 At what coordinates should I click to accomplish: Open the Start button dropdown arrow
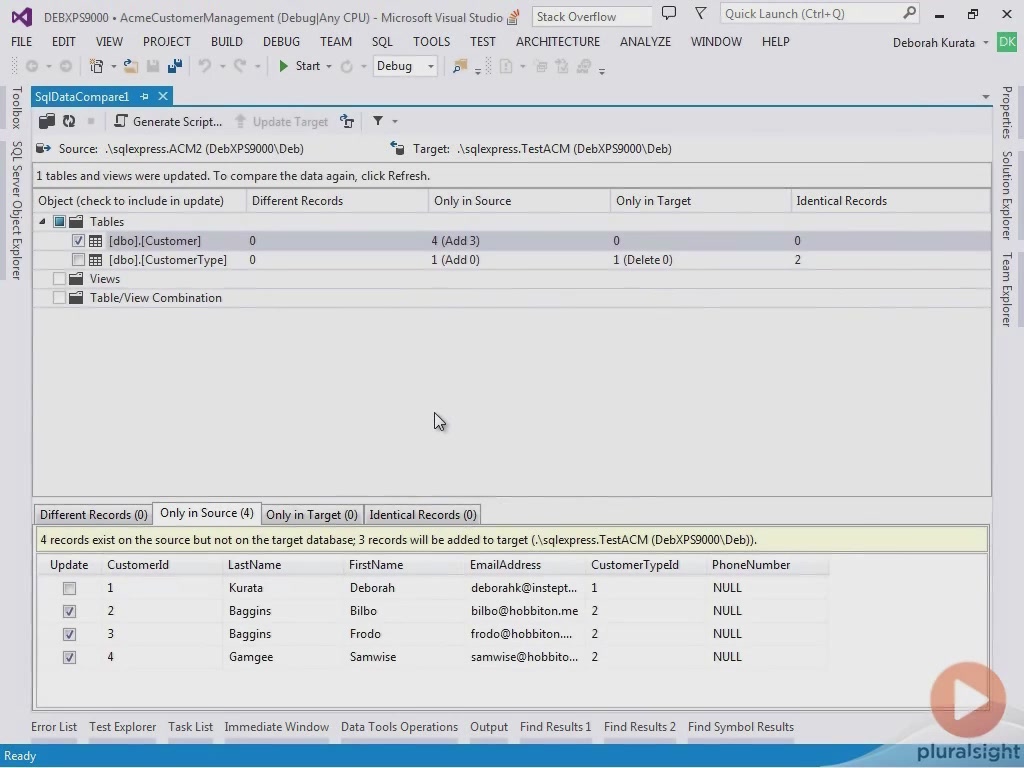(x=329, y=67)
